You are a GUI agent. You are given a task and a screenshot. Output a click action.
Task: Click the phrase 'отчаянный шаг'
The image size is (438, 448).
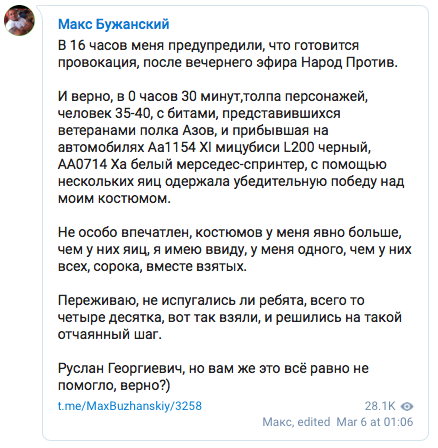110,334
